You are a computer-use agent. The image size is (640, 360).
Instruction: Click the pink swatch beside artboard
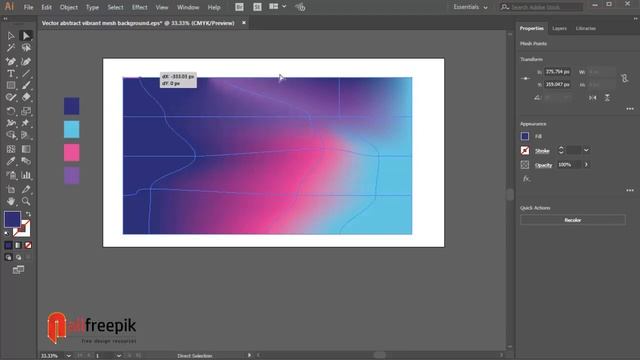tap(71, 153)
